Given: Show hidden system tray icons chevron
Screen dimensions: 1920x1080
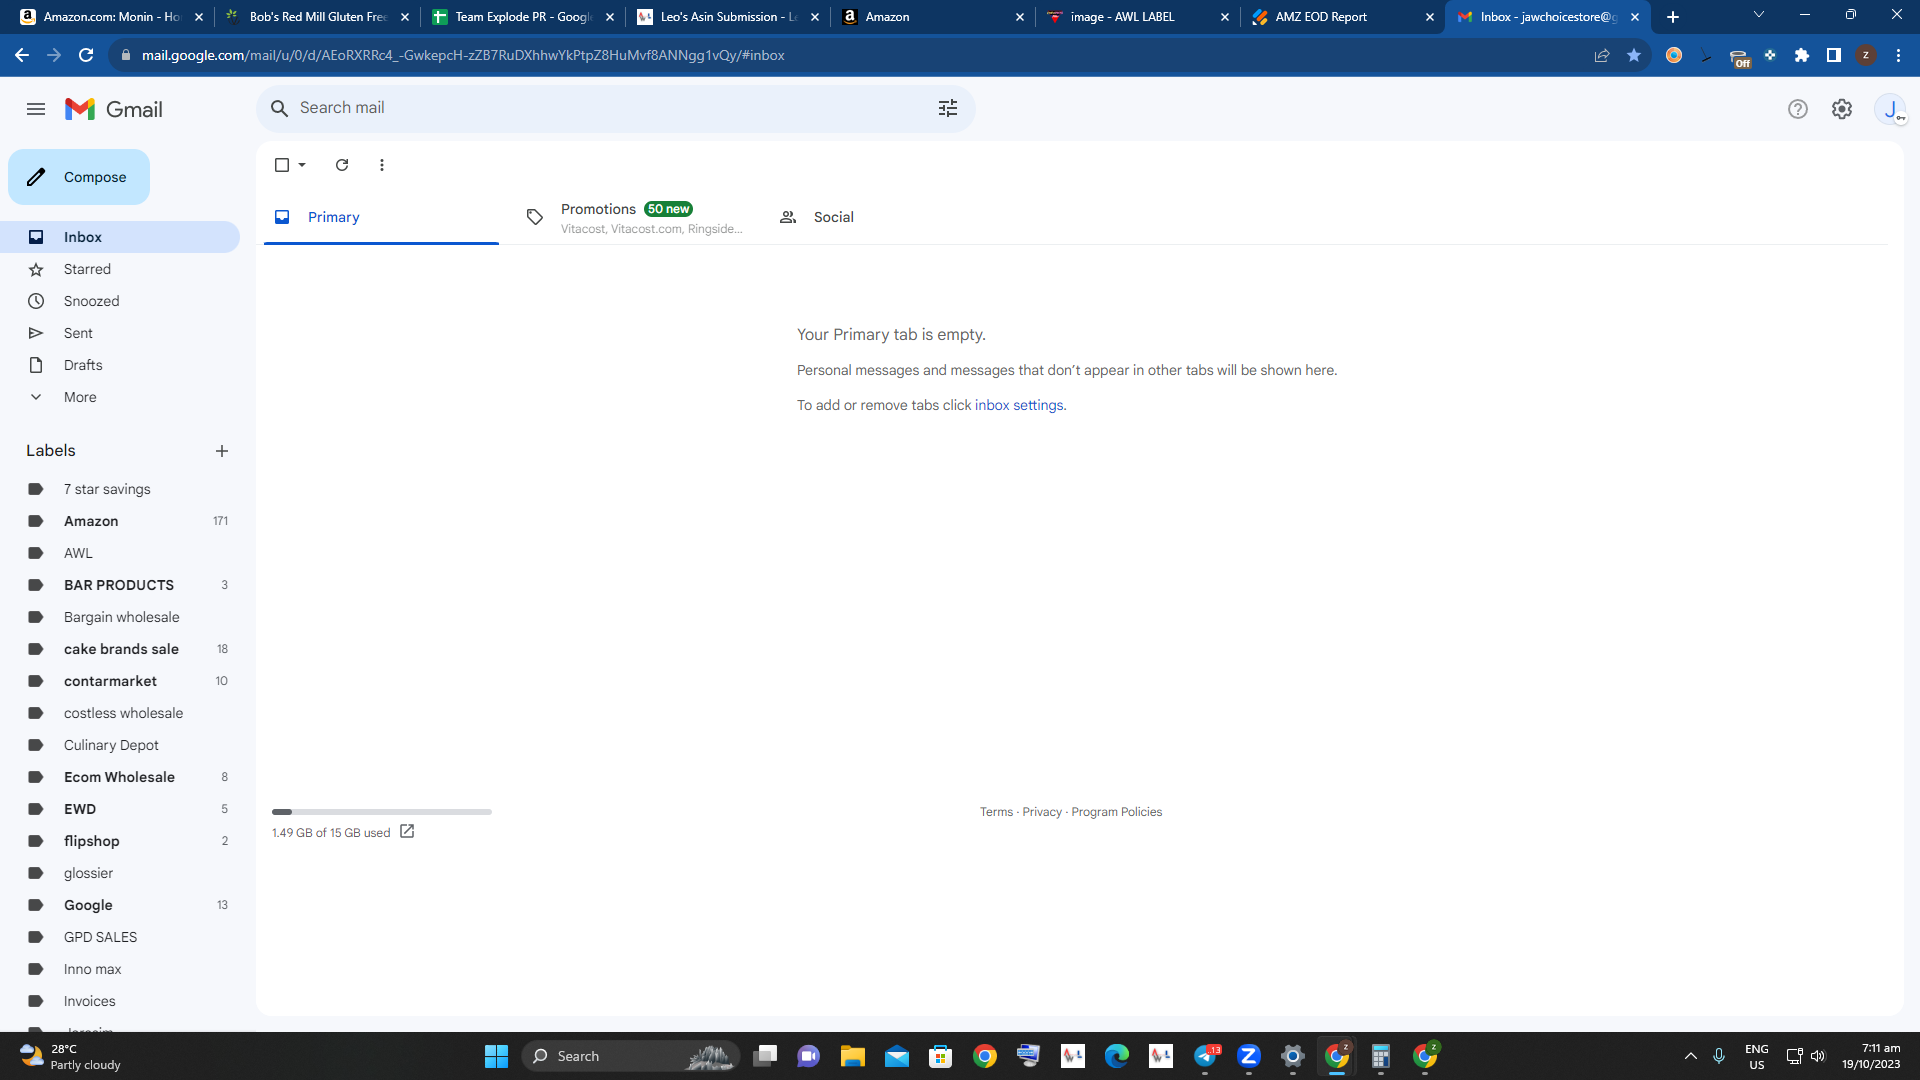Looking at the screenshot, I should [1691, 1056].
